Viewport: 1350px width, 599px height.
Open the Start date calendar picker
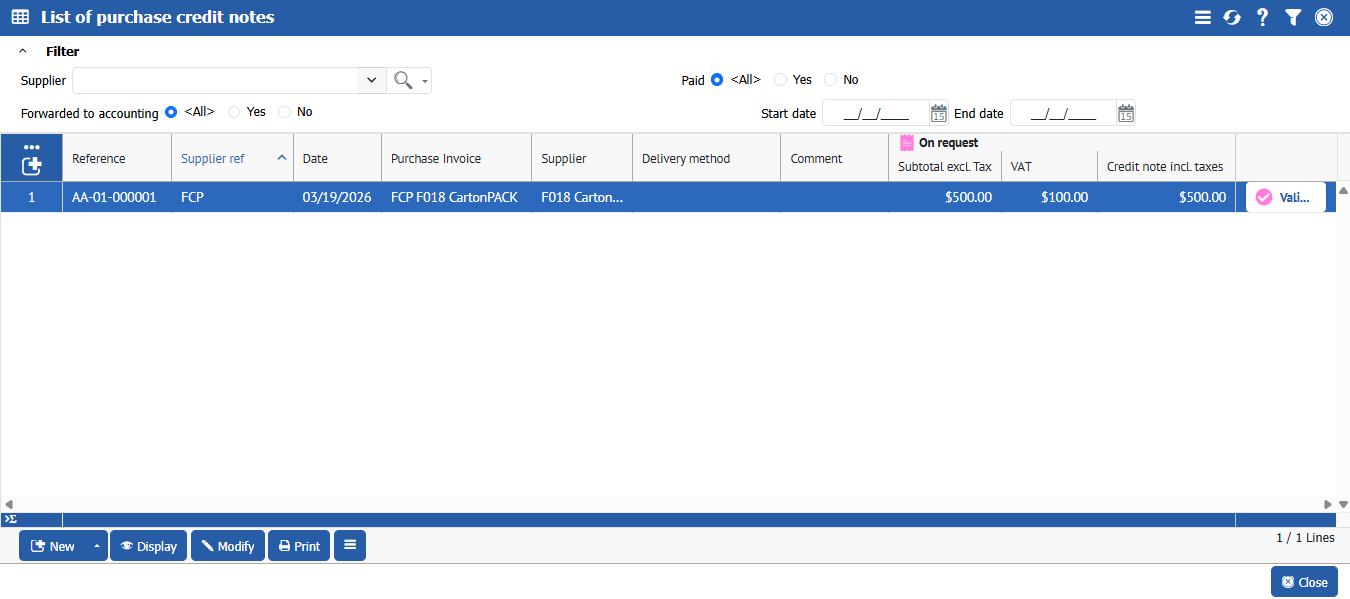pyautogui.click(x=938, y=113)
